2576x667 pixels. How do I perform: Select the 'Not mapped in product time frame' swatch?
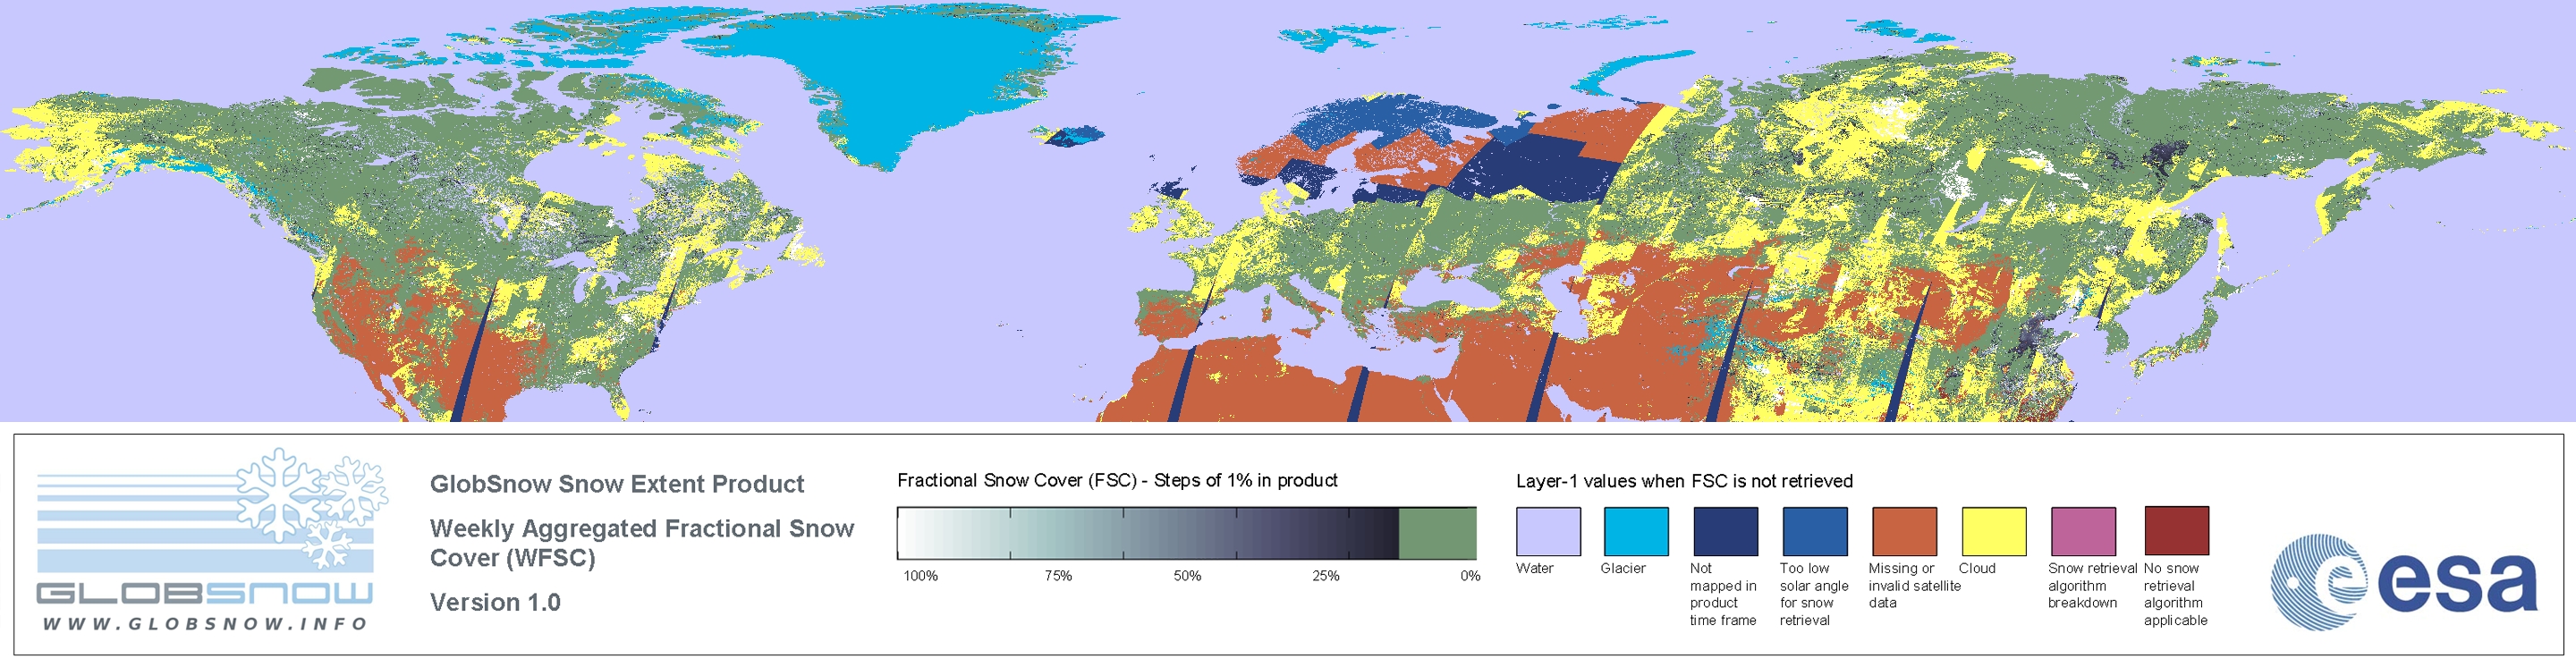point(1725,531)
